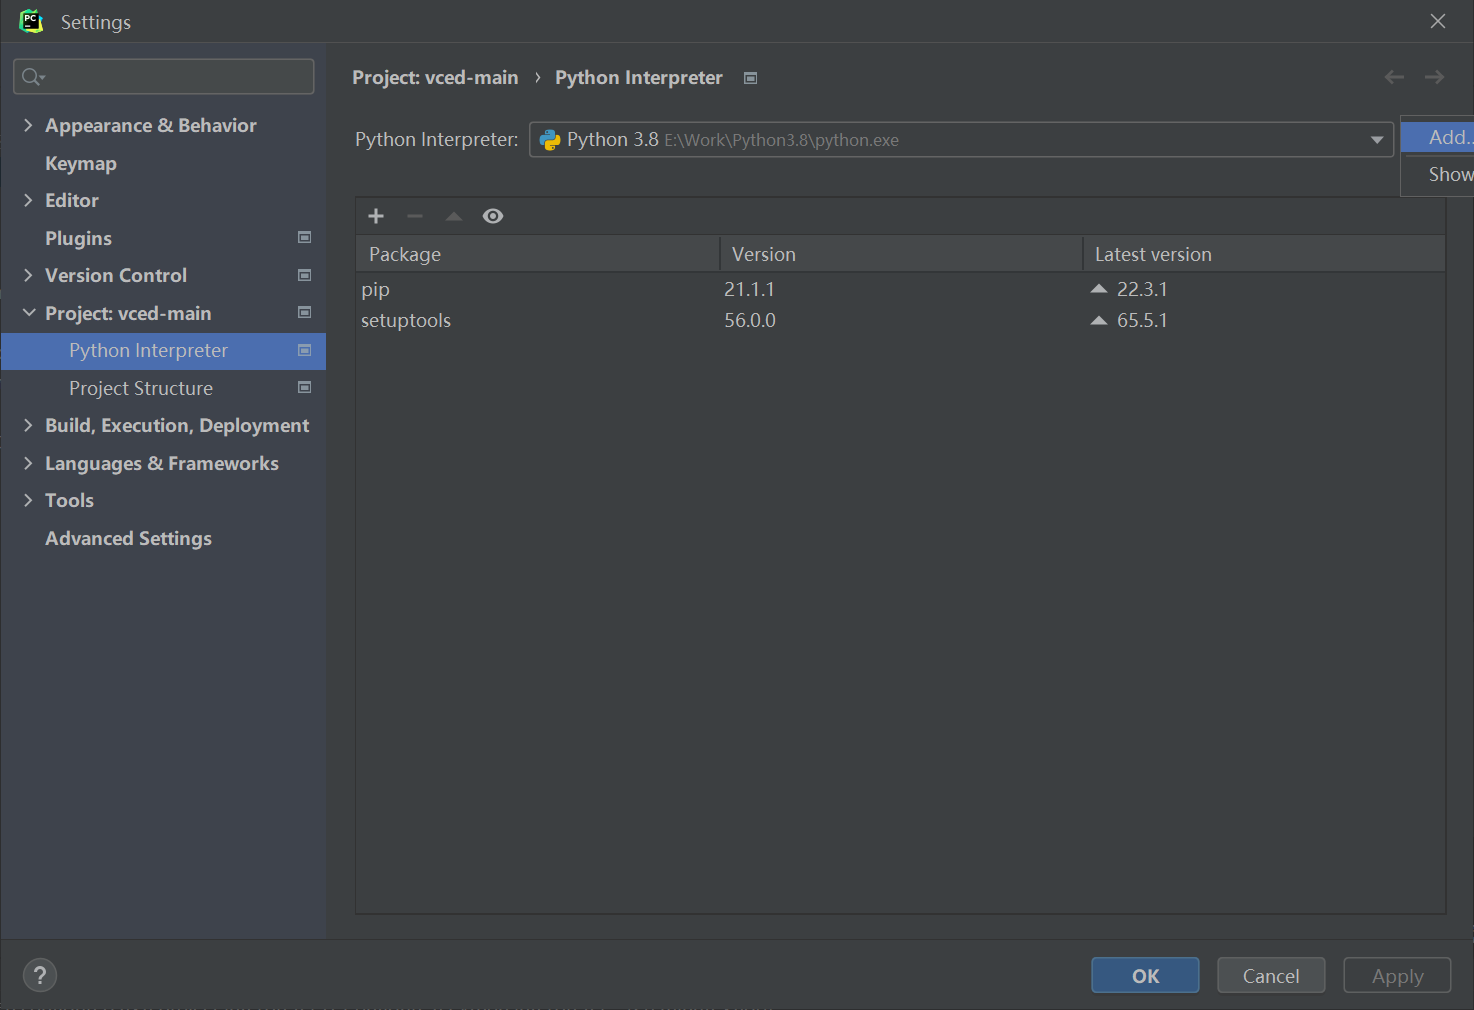Open Keymap settings
Viewport: 1474px width, 1010px height.
pyautogui.click(x=81, y=163)
